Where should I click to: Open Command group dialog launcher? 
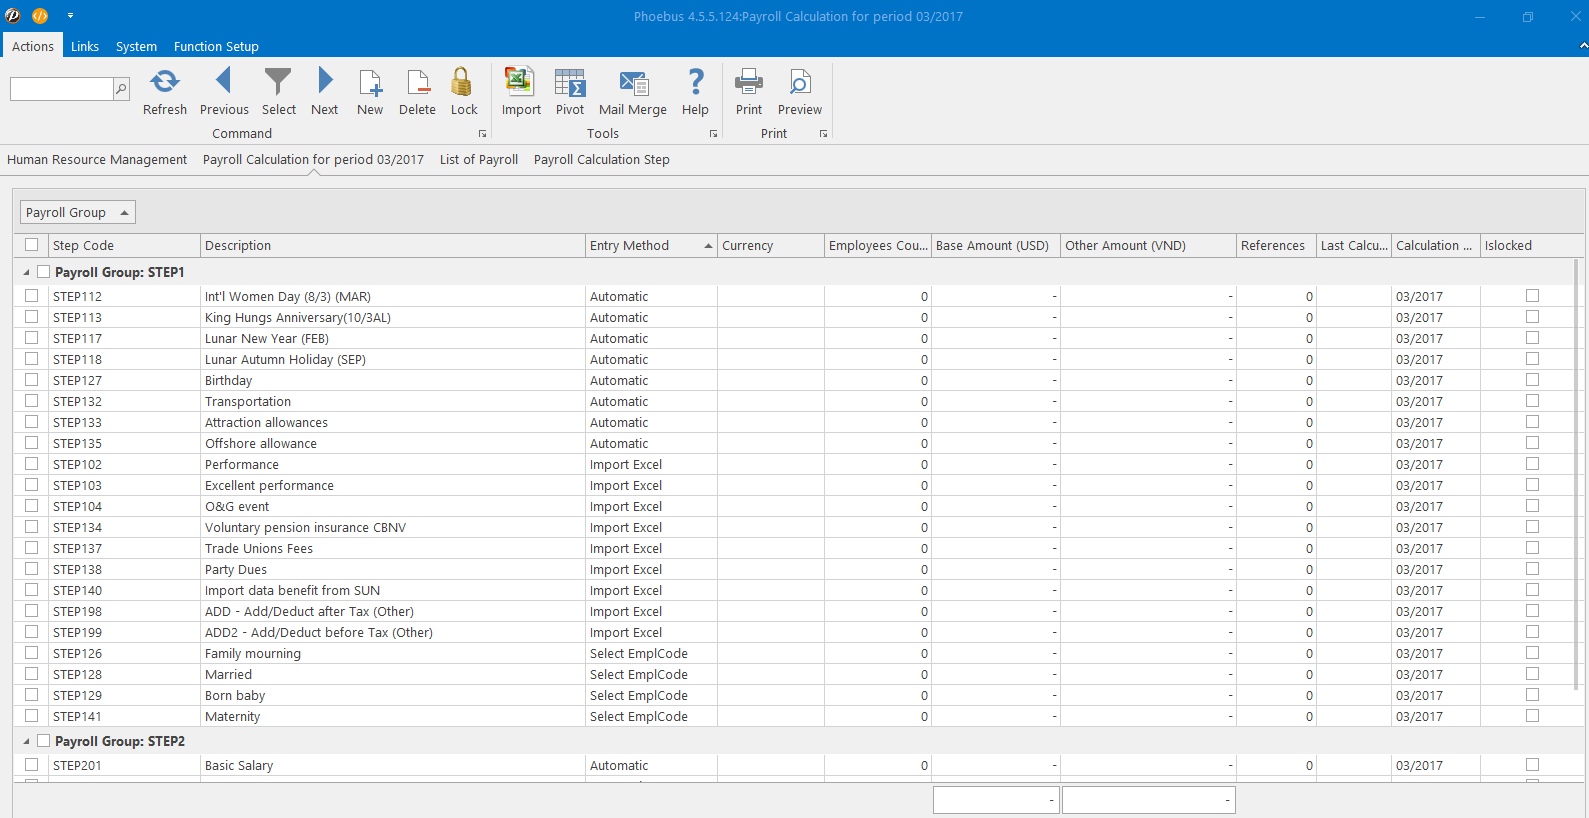(483, 134)
